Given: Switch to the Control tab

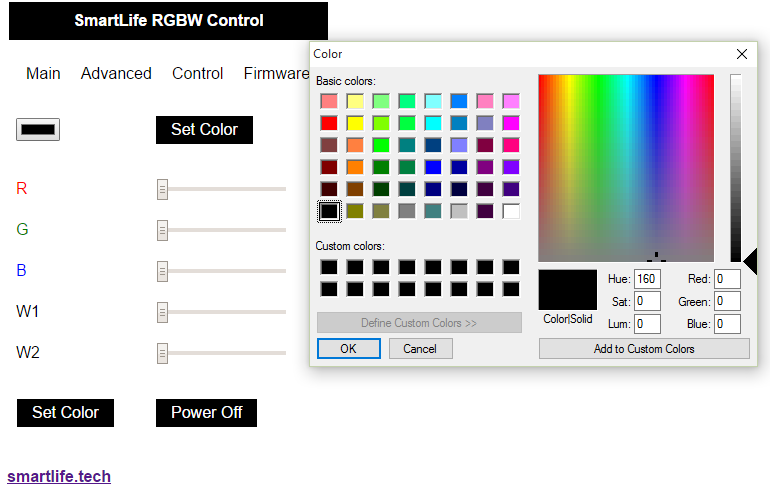Looking at the screenshot, I should point(197,74).
